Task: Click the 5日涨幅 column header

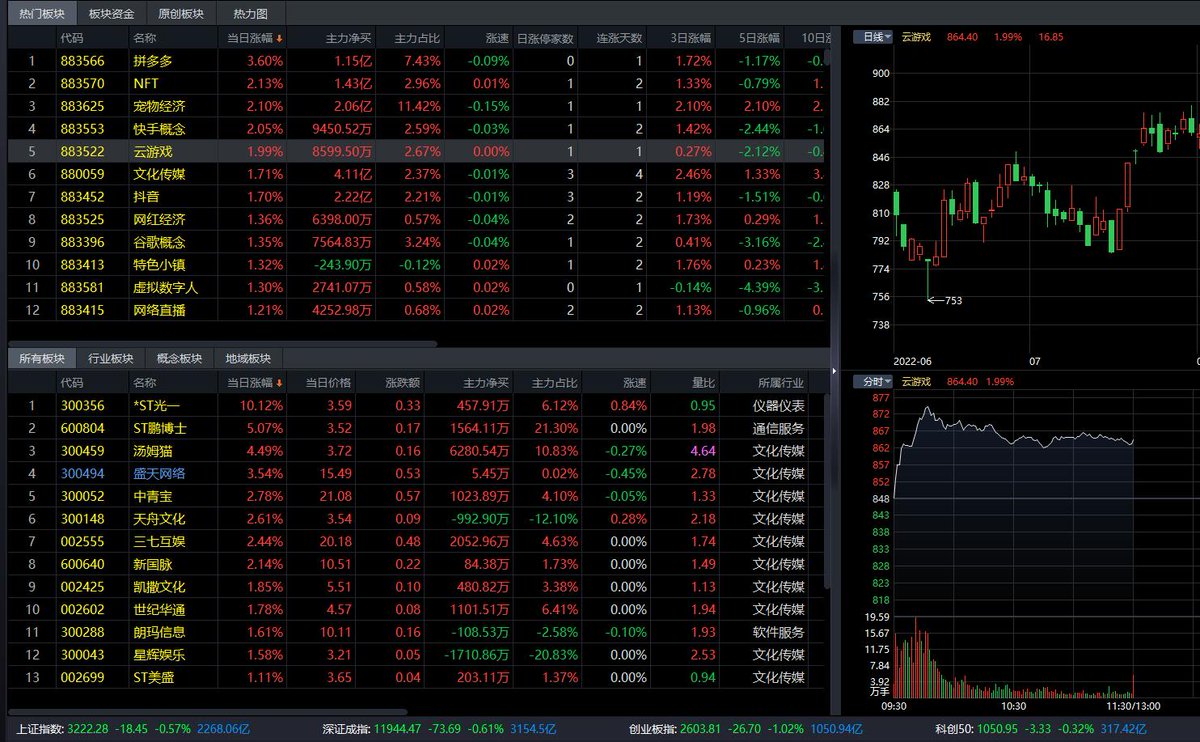Action: (759, 38)
